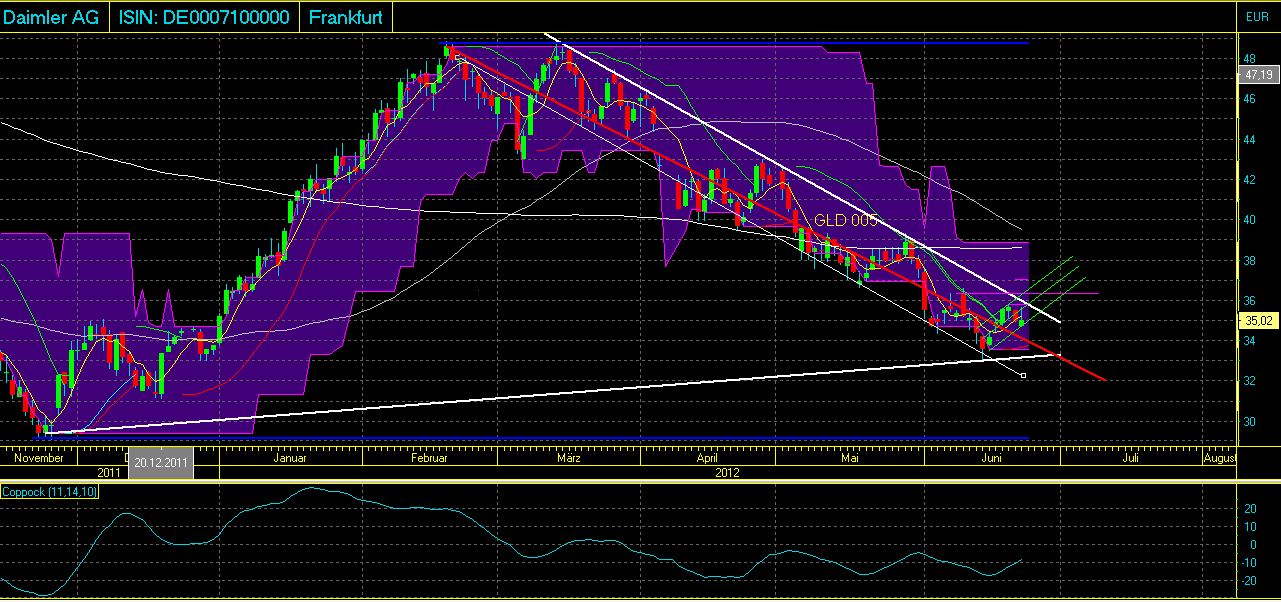
Task: Click price scale value 40
Action: click(1250, 220)
